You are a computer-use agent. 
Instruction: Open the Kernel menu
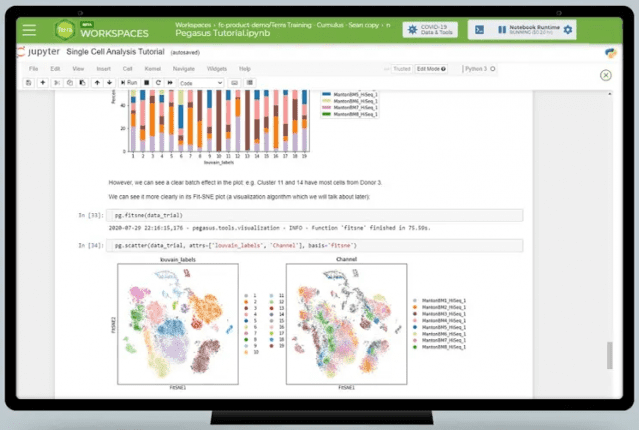[152, 69]
